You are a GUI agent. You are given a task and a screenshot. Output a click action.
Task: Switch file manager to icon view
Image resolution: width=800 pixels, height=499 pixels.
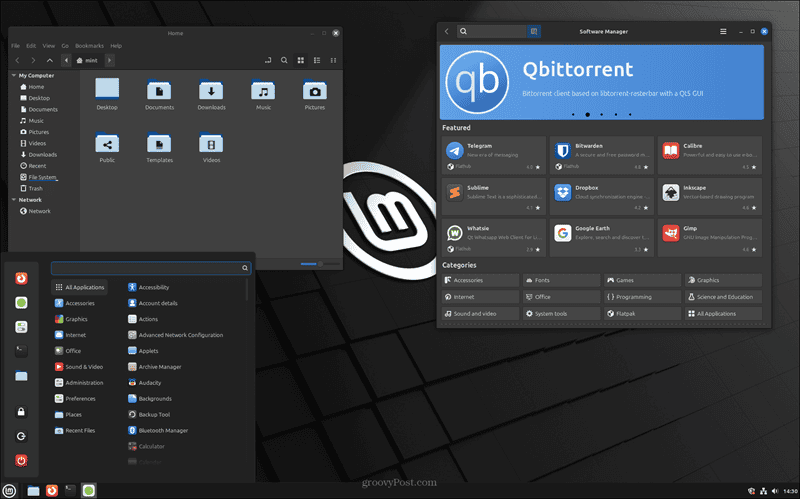click(x=301, y=60)
